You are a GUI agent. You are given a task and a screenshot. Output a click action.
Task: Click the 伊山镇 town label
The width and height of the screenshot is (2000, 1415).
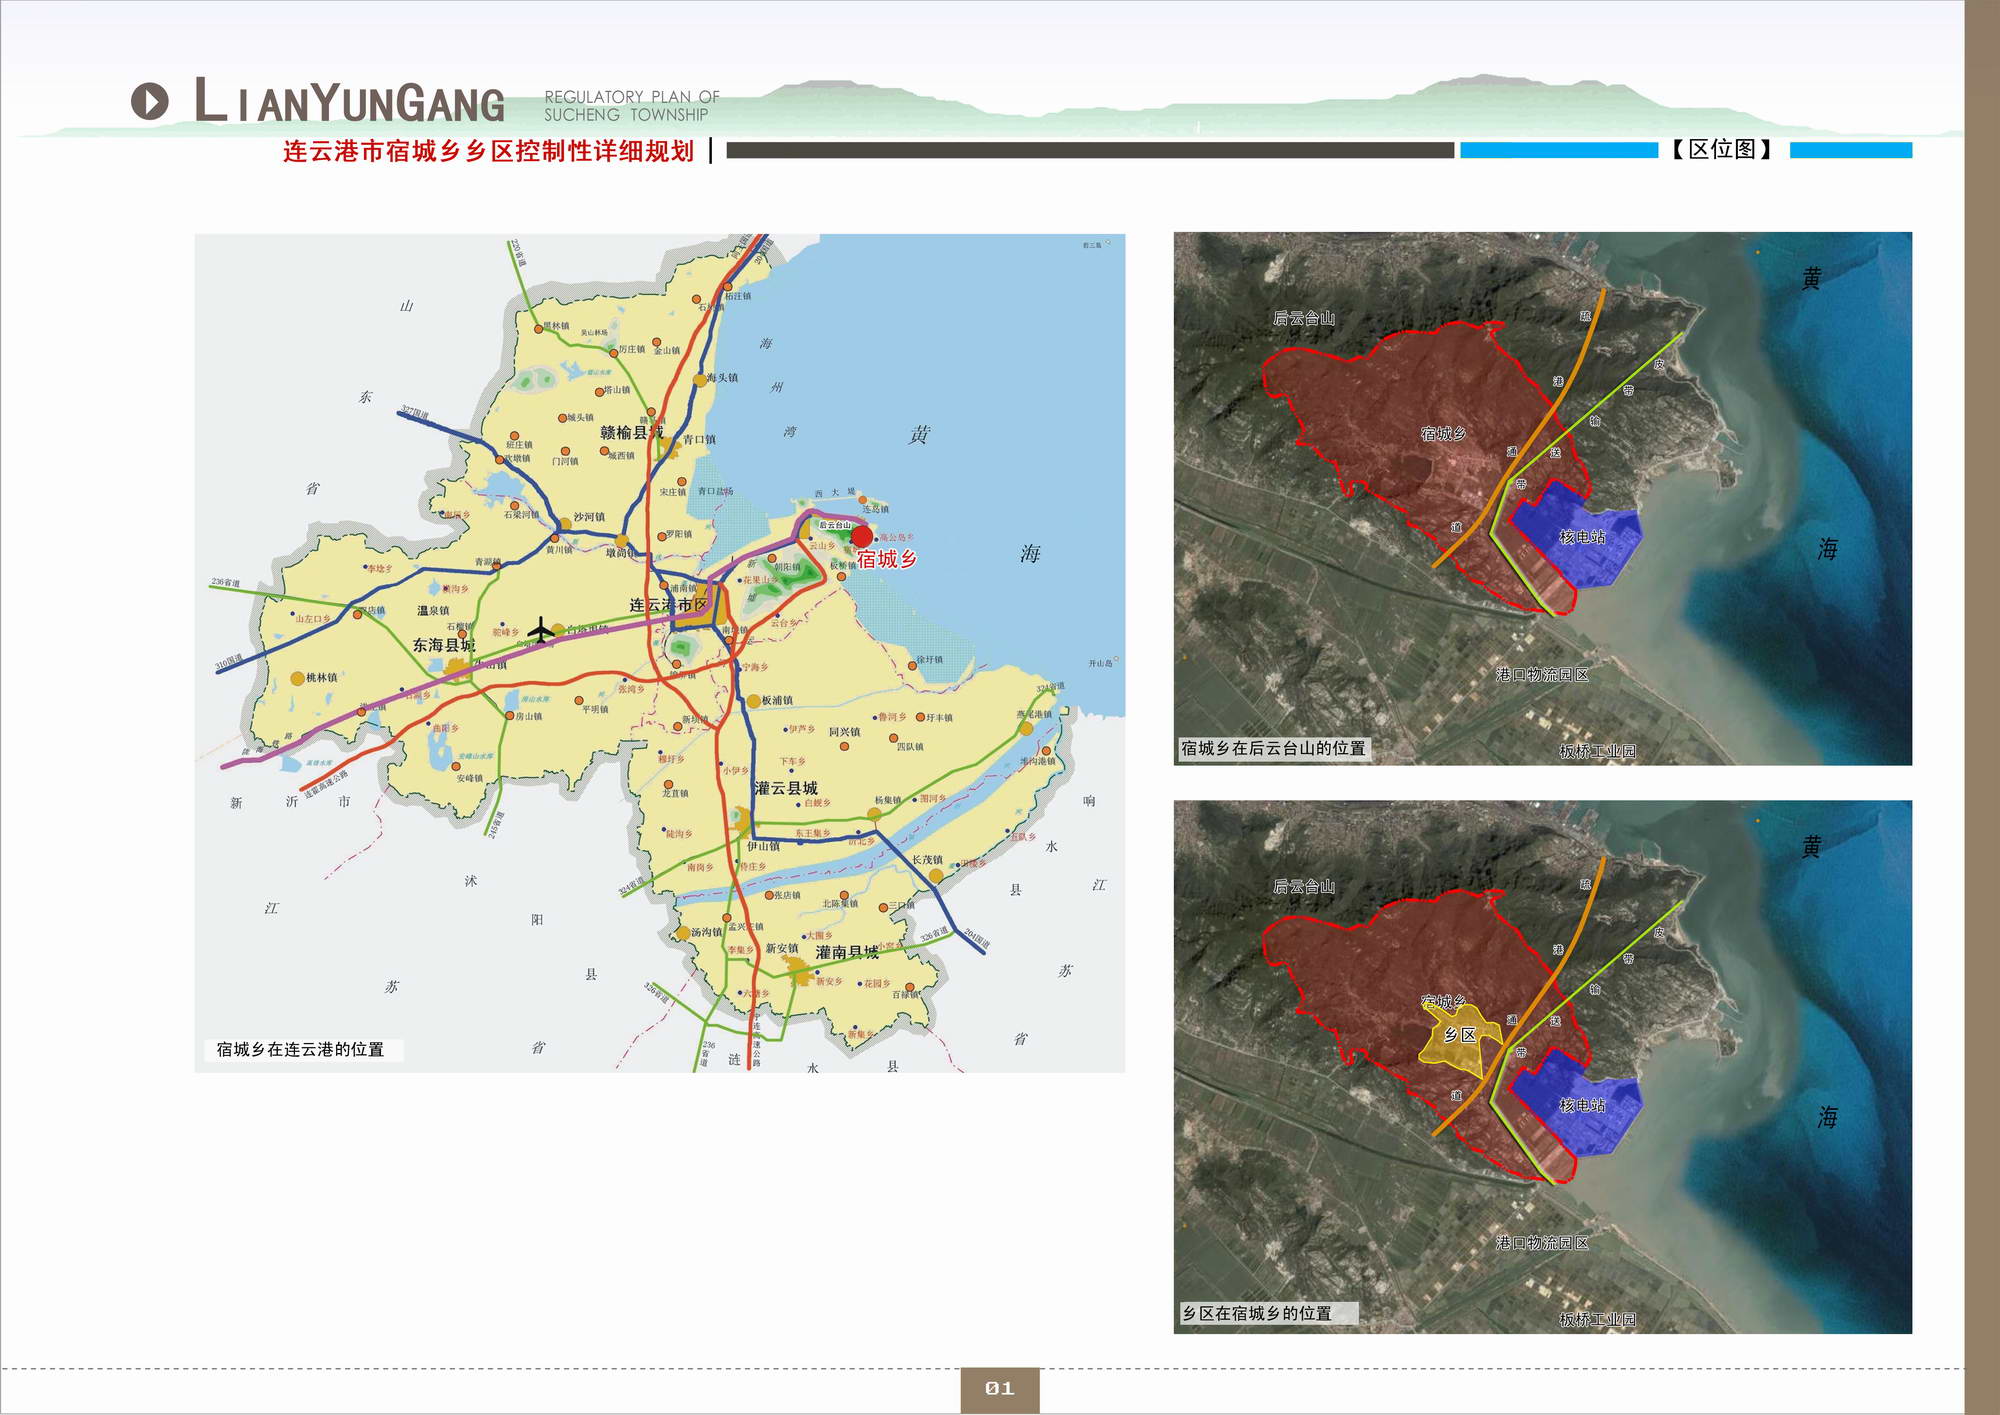tap(763, 846)
